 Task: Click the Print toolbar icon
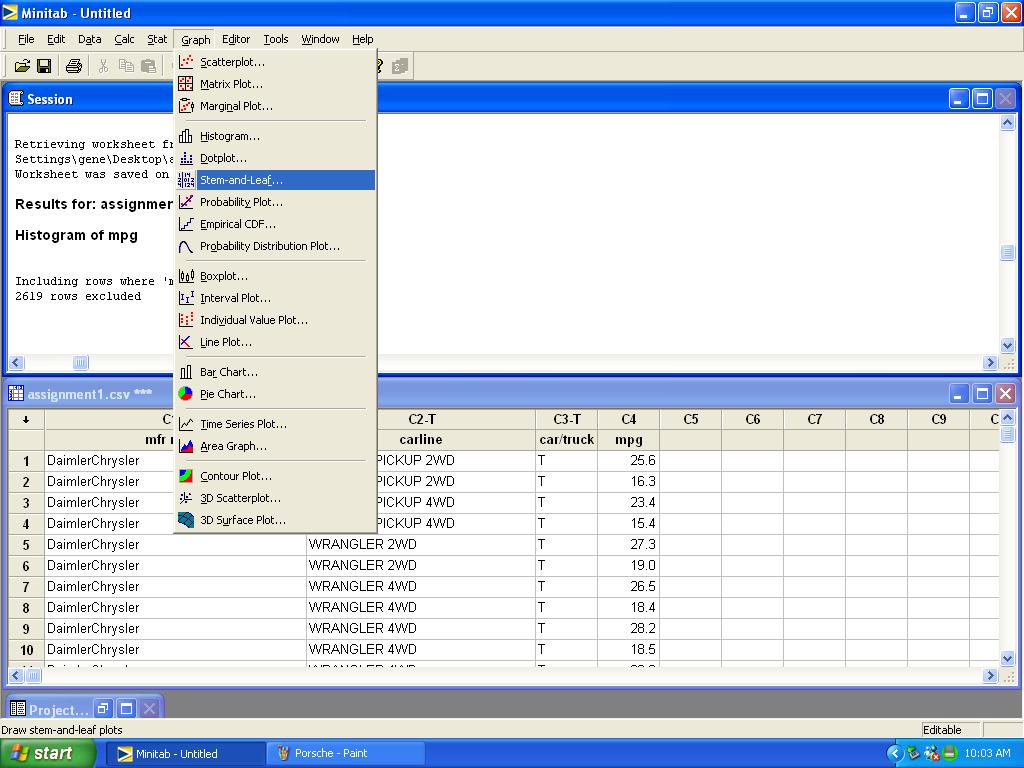[x=73, y=66]
